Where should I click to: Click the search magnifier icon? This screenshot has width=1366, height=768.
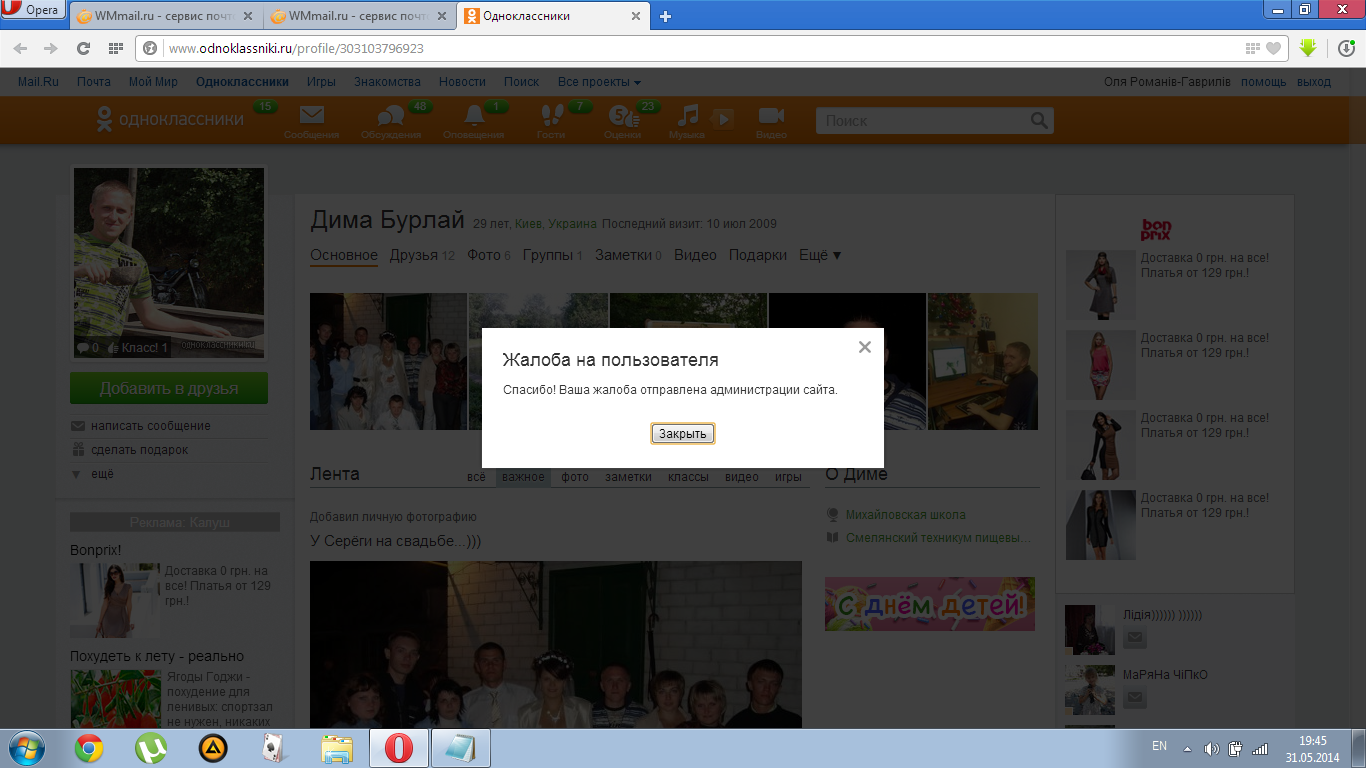1040,120
